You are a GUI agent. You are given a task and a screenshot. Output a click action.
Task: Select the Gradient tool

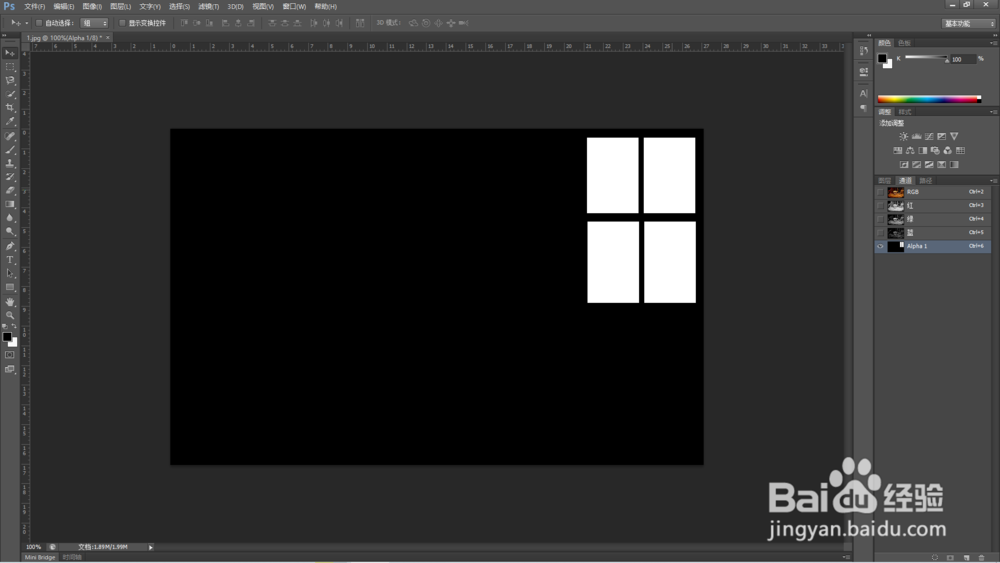[10, 204]
